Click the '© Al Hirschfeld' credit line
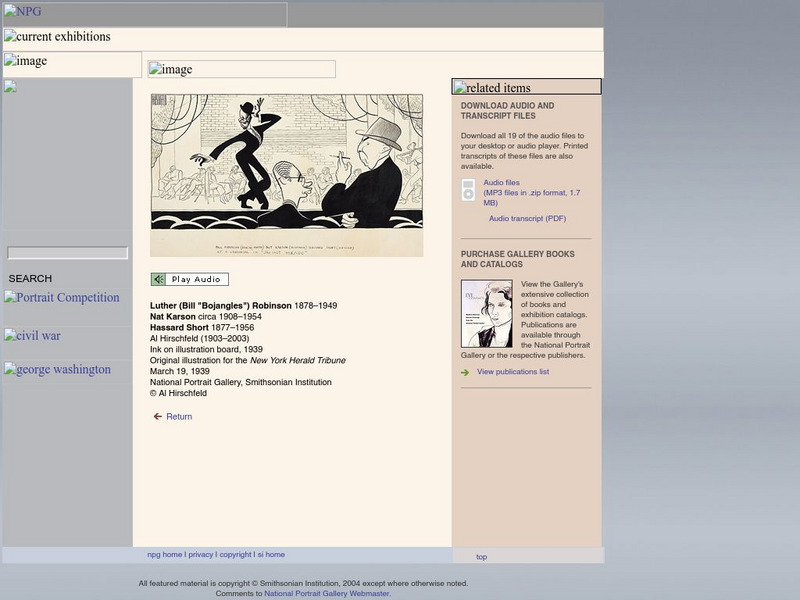Viewport: 800px width, 600px height. [178, 393]
